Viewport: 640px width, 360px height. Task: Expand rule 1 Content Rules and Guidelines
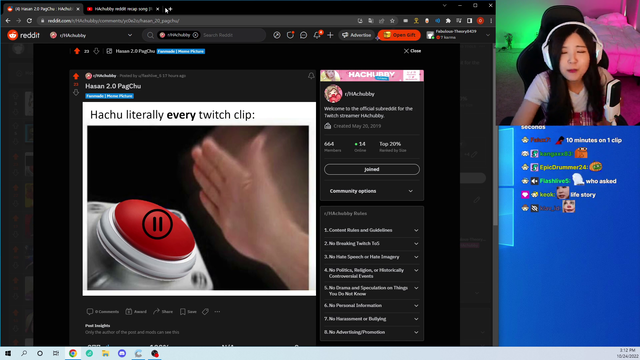(371, 230)
